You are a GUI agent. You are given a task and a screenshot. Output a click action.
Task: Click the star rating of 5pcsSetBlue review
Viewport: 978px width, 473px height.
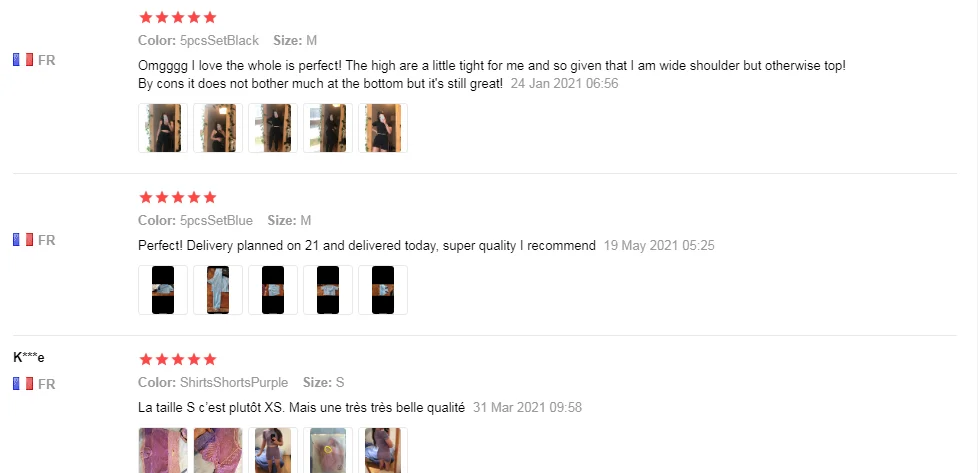click(x=178, y=197)
